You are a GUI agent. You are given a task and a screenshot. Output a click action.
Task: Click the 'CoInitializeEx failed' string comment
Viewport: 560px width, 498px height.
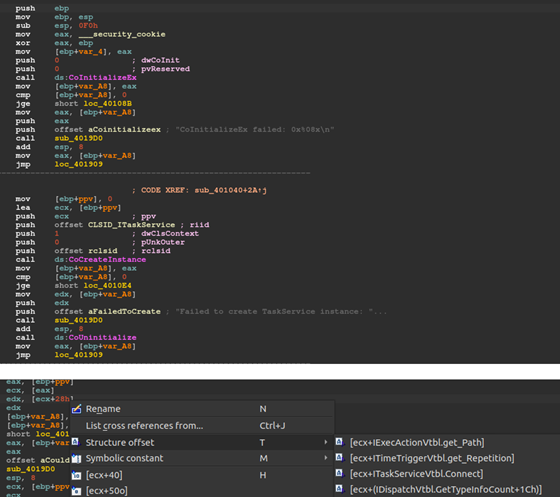click(x=255, y=130)
